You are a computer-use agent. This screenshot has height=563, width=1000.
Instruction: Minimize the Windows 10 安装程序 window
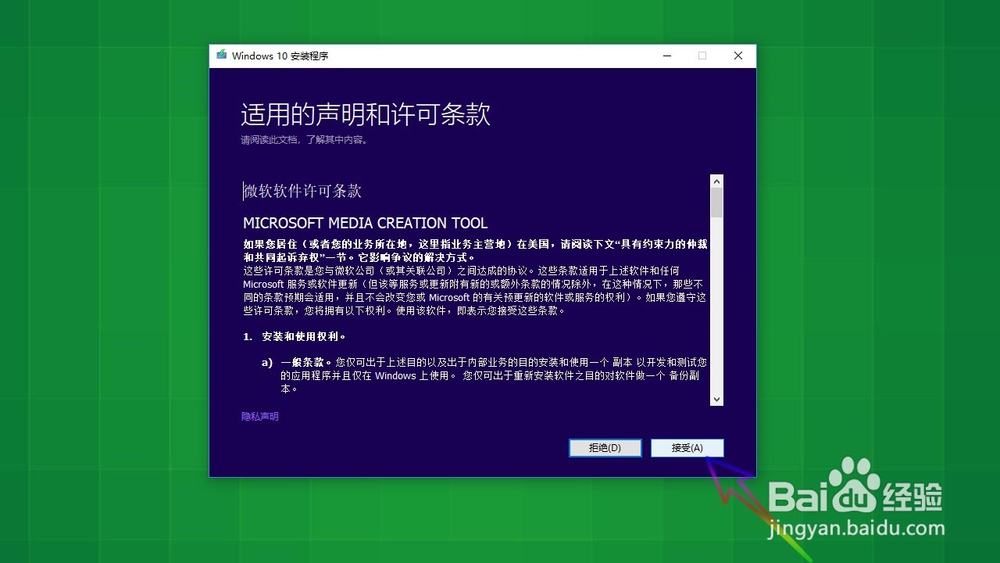[667, 55]
